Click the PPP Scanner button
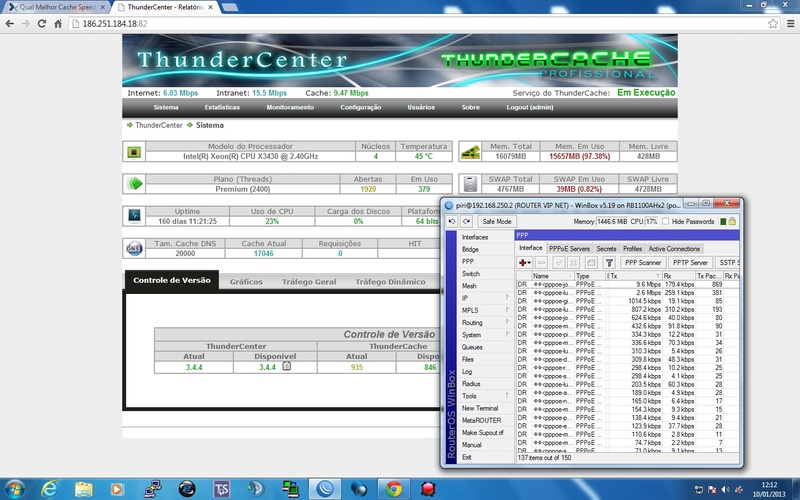Viewport: 800px width, 500px height. click(643, 262)
